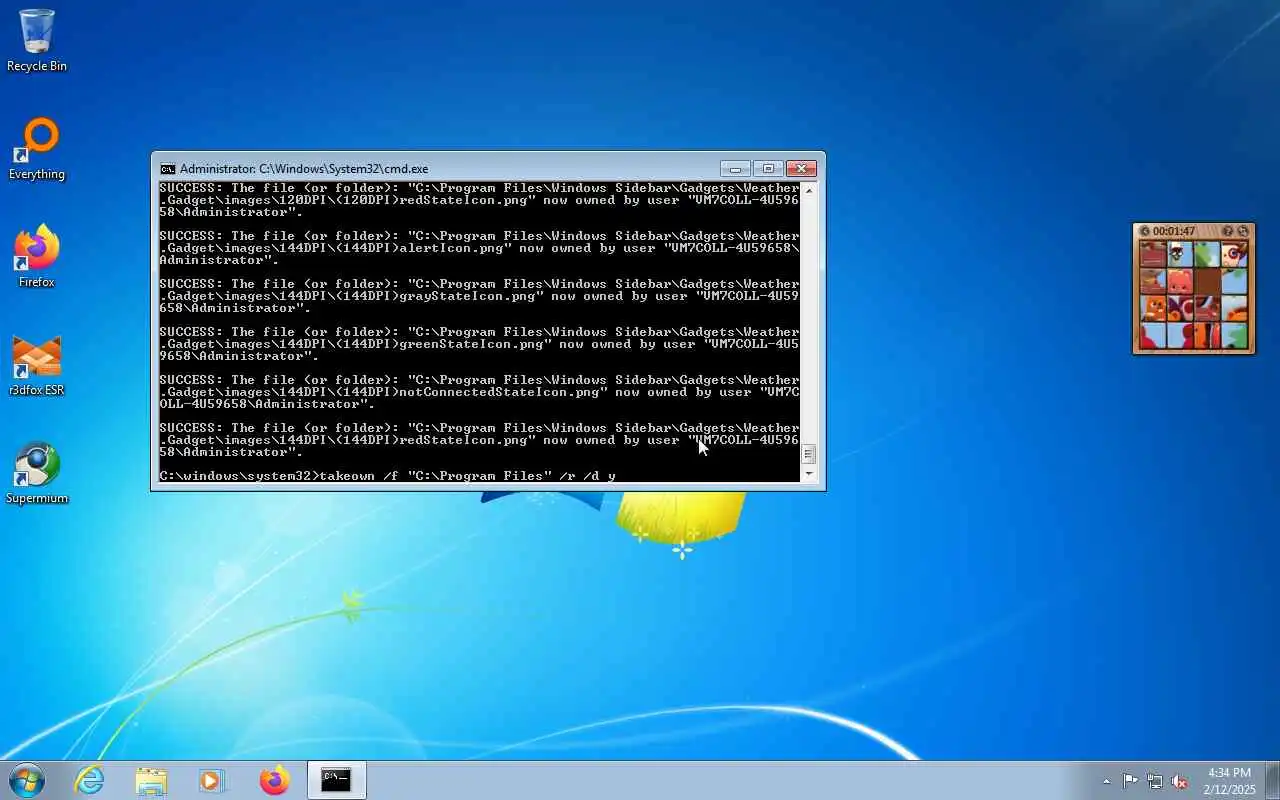Open the cmd window system menu icon
1280x800 pixels.
(168, 169)
